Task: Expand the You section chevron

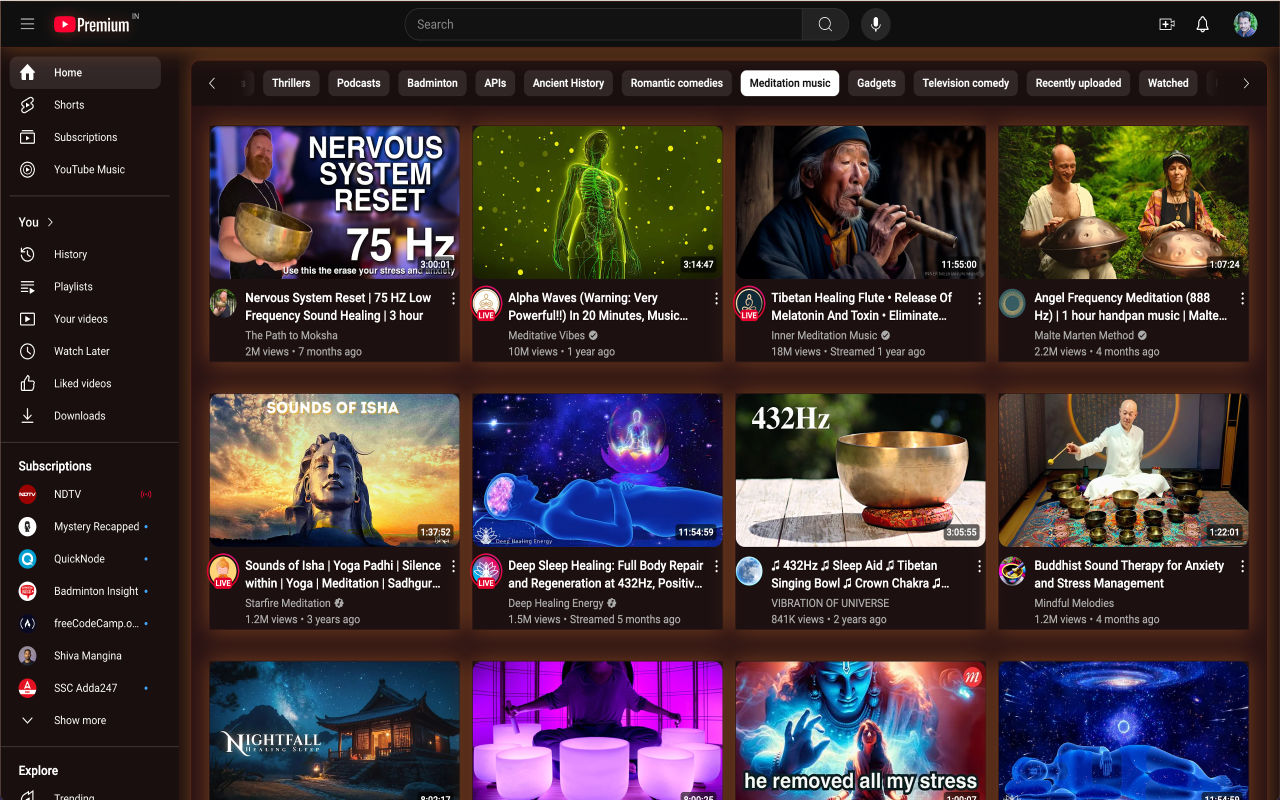Action: coord(51,222)
